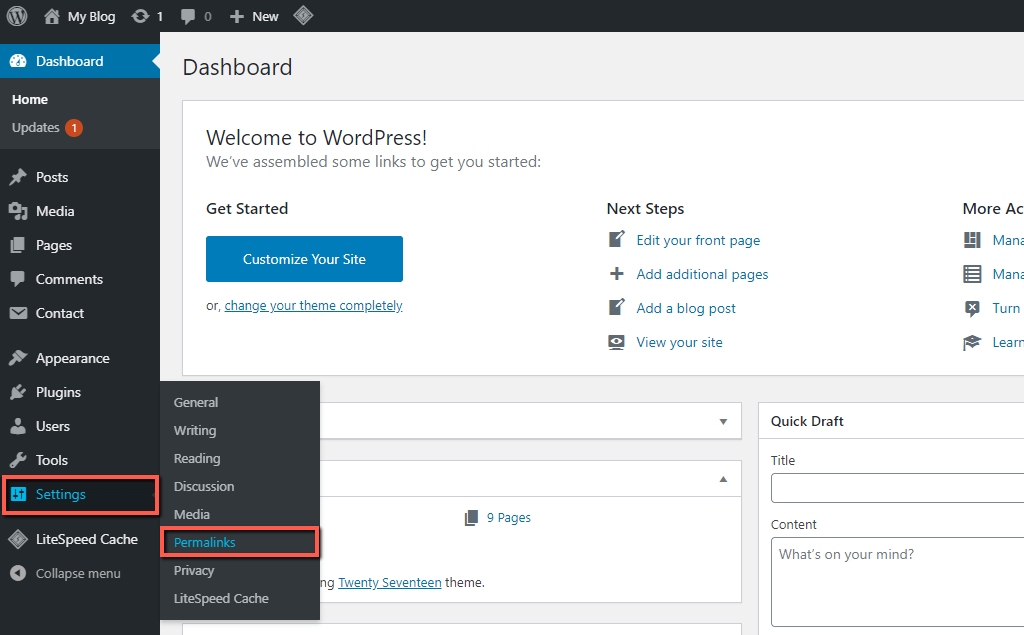This screenshot has width=1024, height=635.
Task: Click the Customize Your Site button
Action: pos(304,258)
